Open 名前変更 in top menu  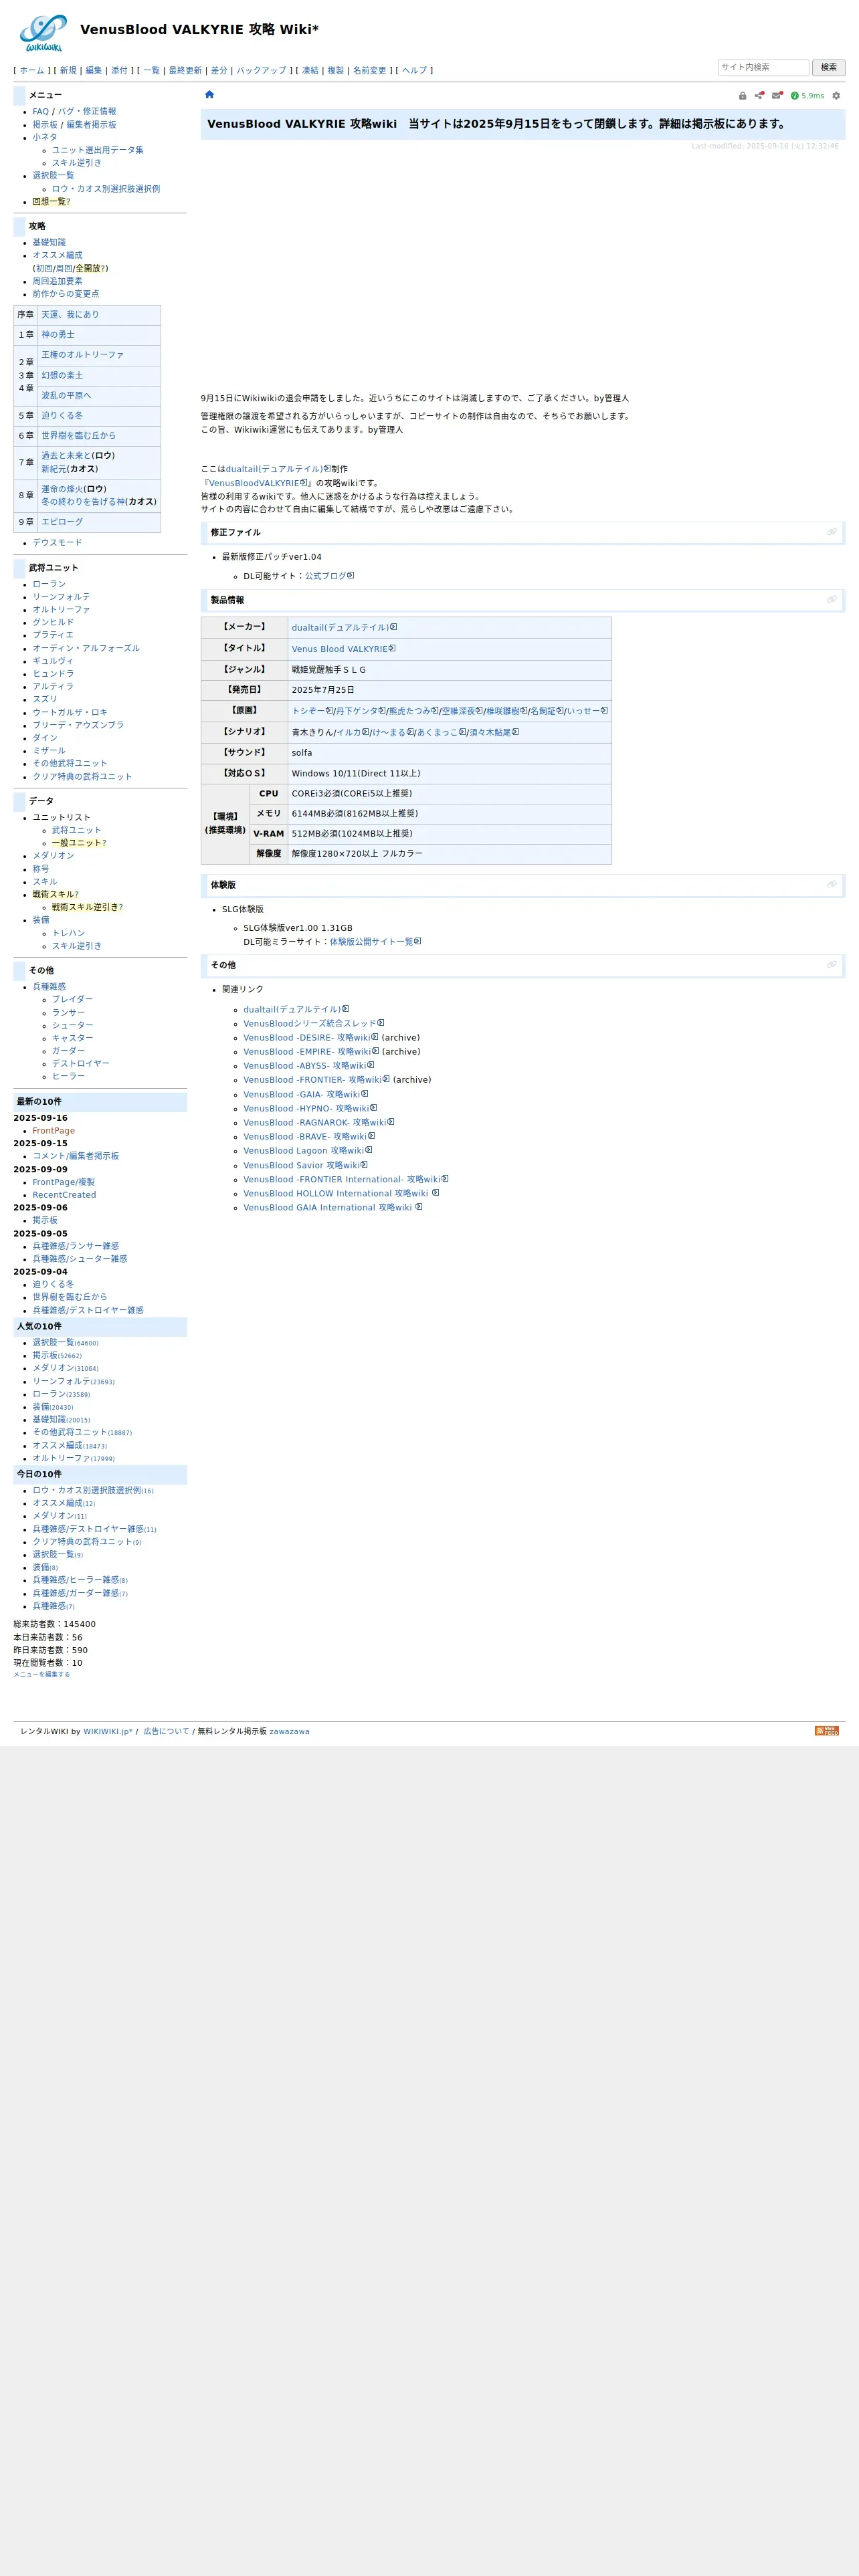click(x=369, y=71)
